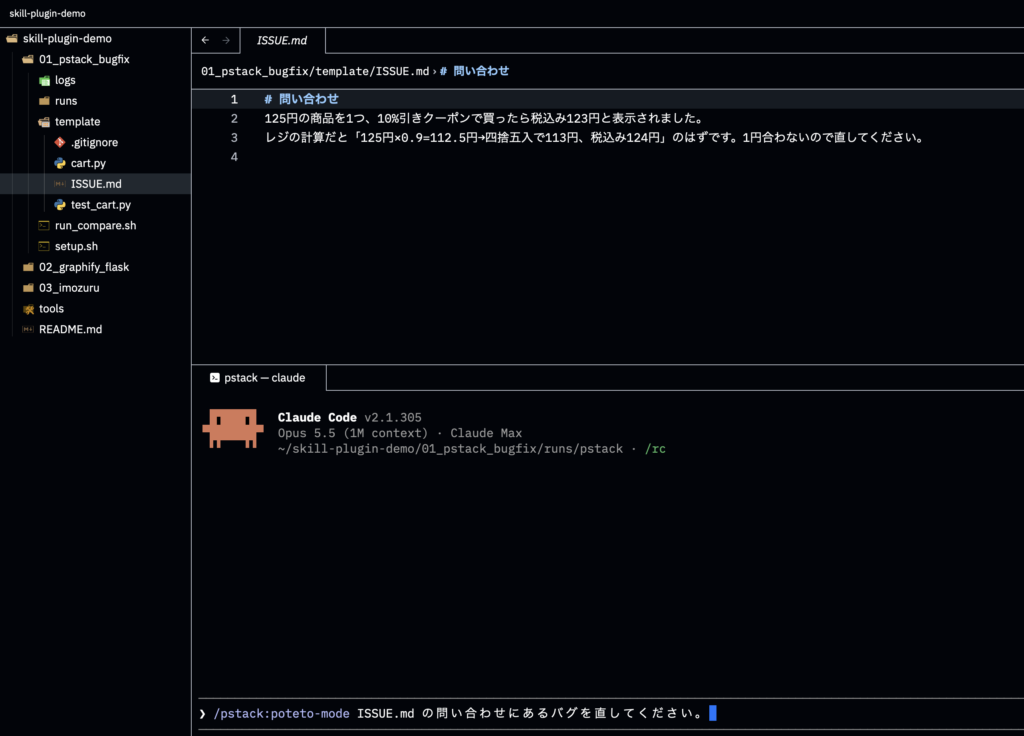Click the Claude Code mascot logo
Screen dimensions: 1024x736
233,428
